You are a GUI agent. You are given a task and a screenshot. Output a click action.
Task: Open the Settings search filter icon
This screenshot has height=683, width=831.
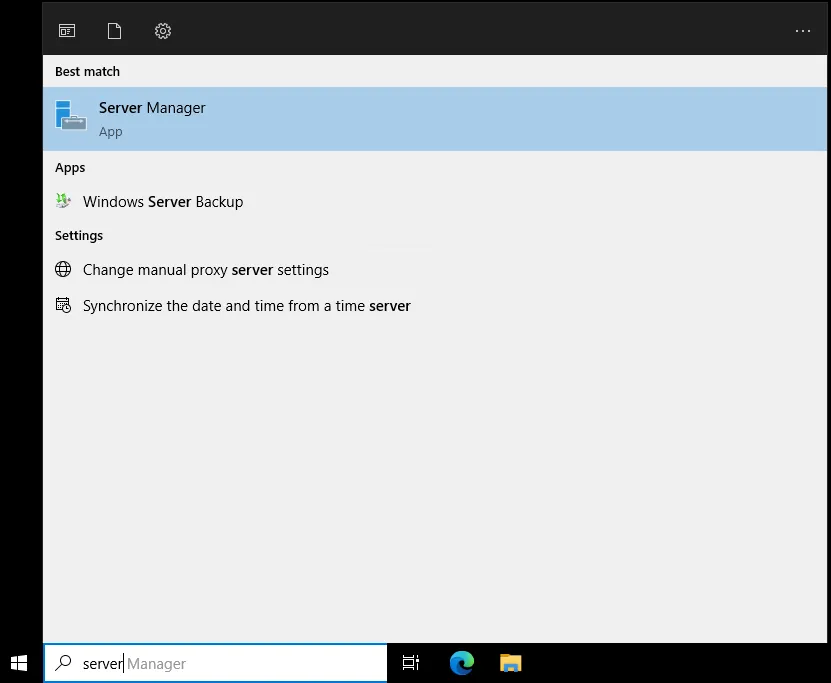click(x=162, y=30)
